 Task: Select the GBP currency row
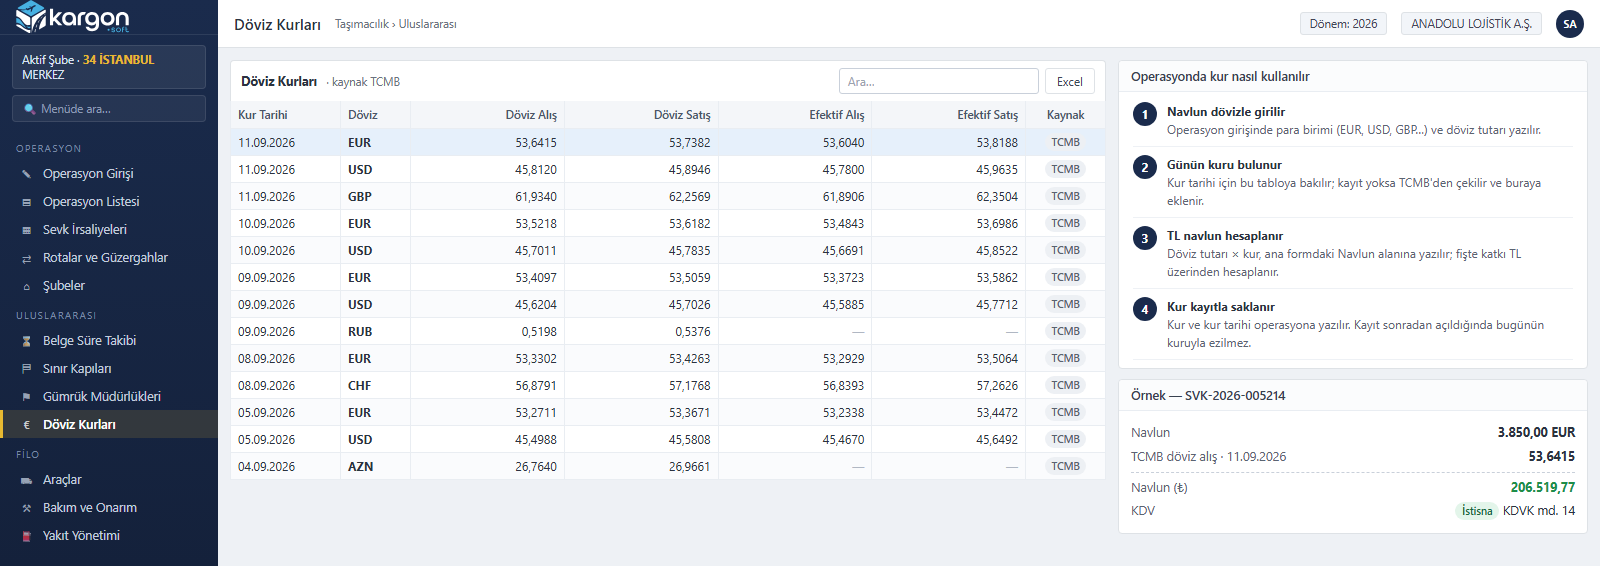click(x=668, y=197)
